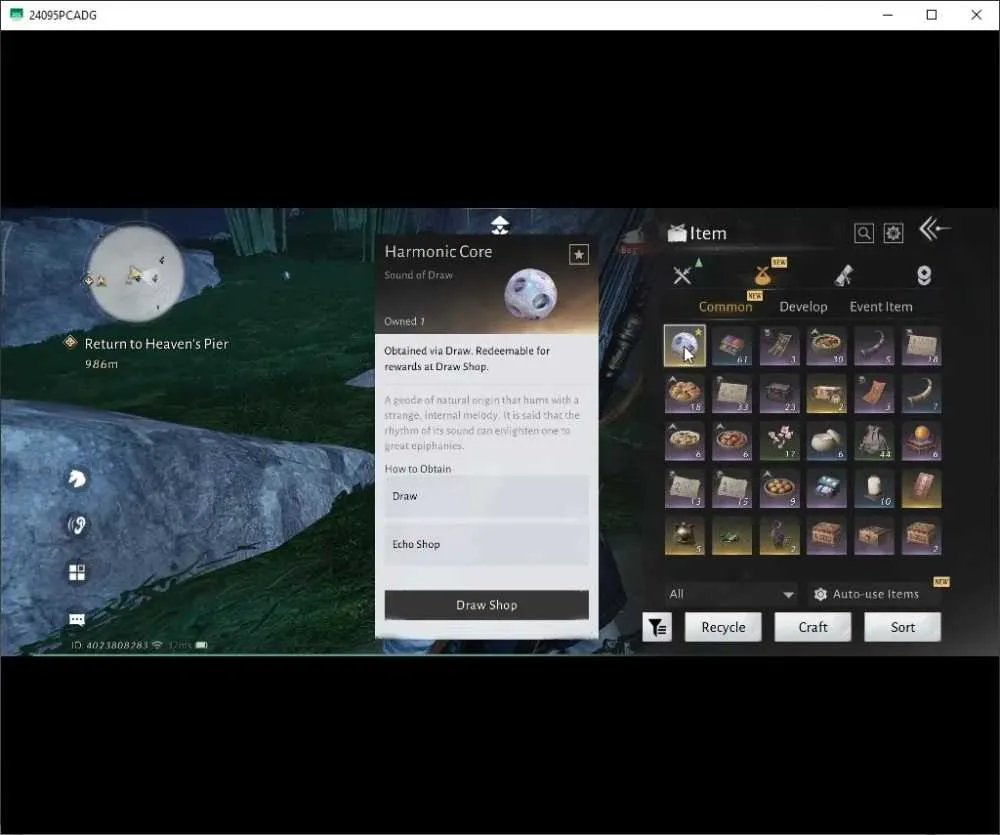The image size is (1000, 835).
Task: Switch to the Common tab
Action: [725, 306]
